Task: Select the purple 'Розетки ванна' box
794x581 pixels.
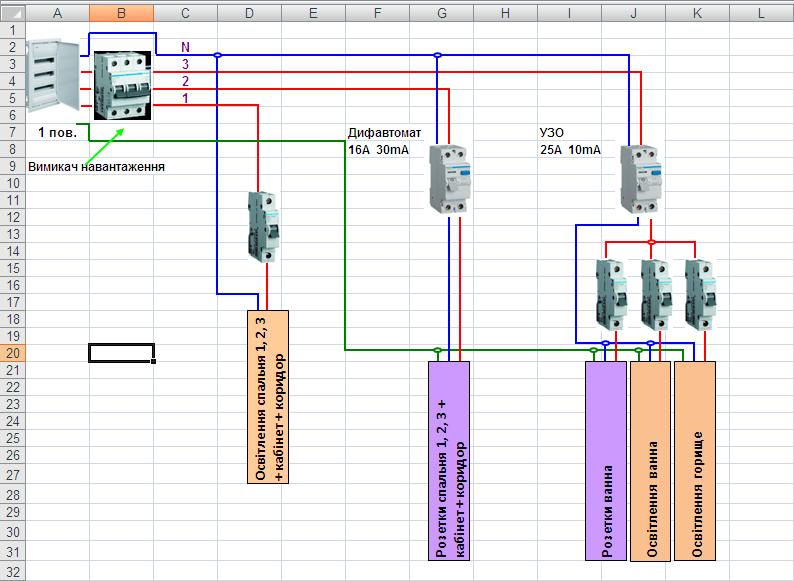Action: 606,460
